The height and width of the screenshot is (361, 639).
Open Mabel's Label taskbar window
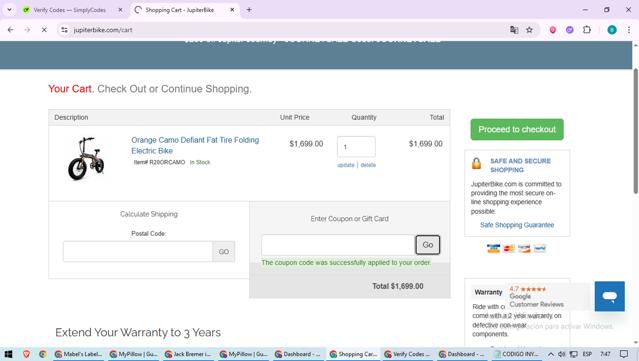pos(79,354)
